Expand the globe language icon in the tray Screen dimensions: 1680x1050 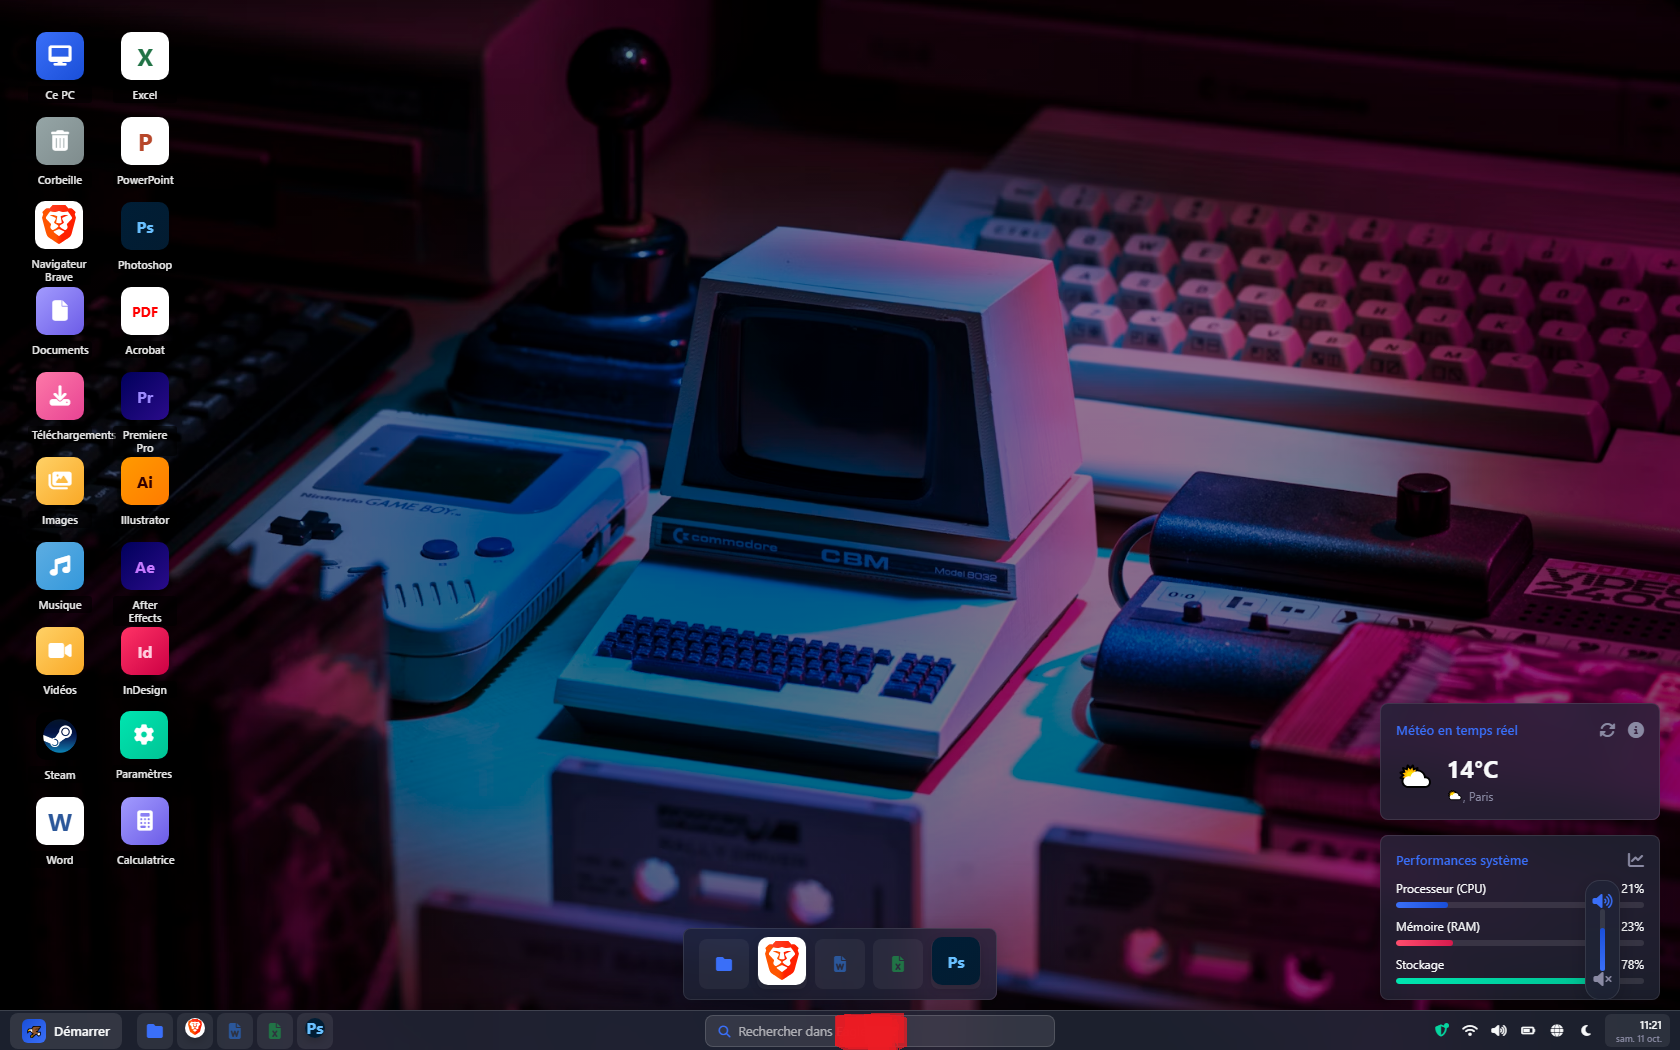tap(1557, 1030)
